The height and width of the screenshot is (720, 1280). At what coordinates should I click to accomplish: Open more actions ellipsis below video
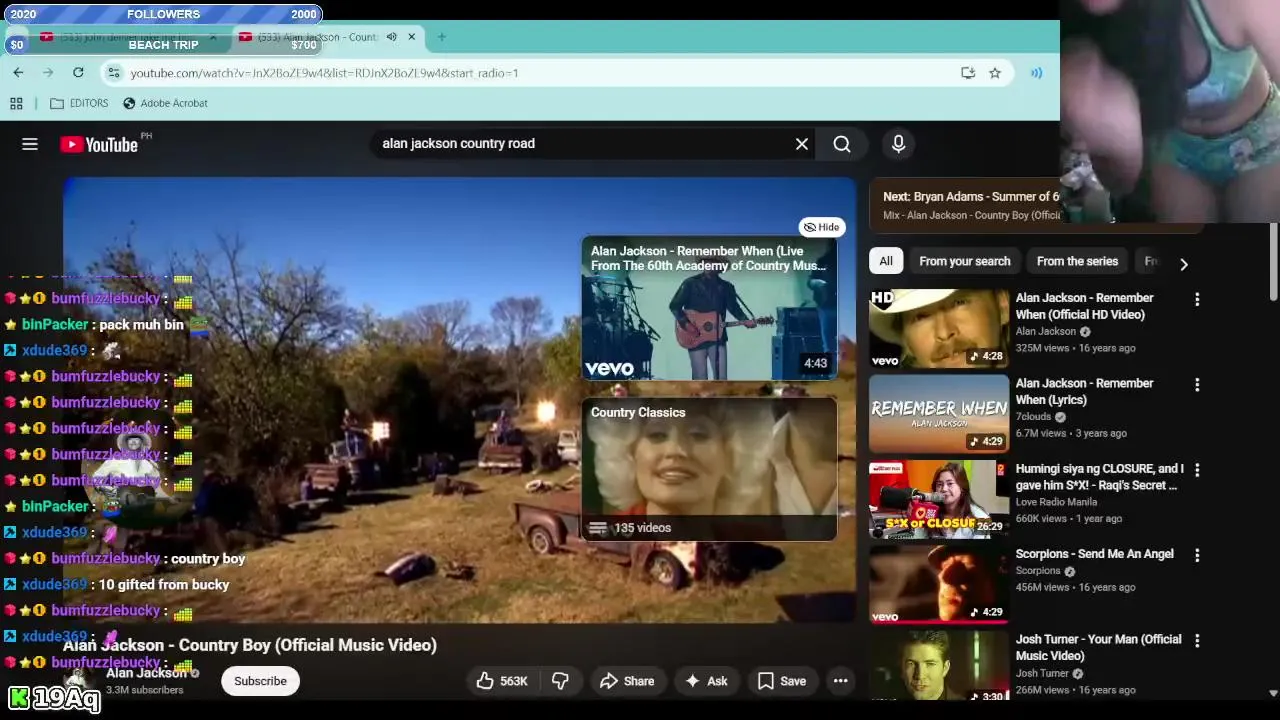841,681
